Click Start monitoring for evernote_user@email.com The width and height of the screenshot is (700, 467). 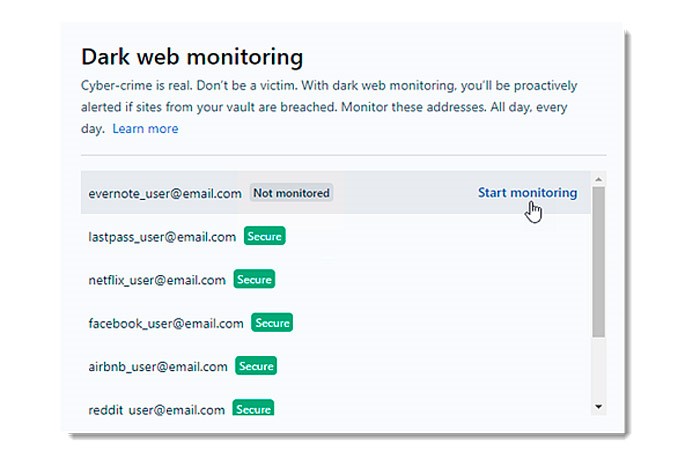[x=527, y=192]
